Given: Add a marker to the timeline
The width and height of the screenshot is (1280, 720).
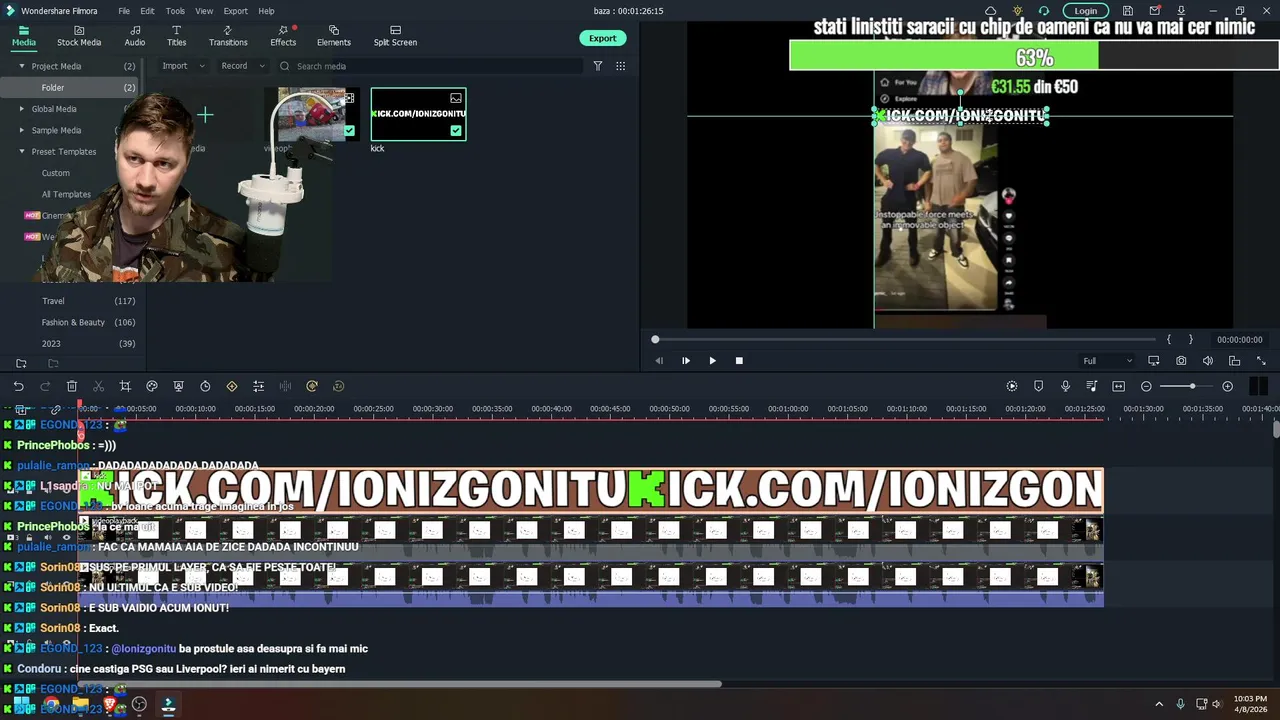Looking at the screenshot, I should tap(1038, 386).
